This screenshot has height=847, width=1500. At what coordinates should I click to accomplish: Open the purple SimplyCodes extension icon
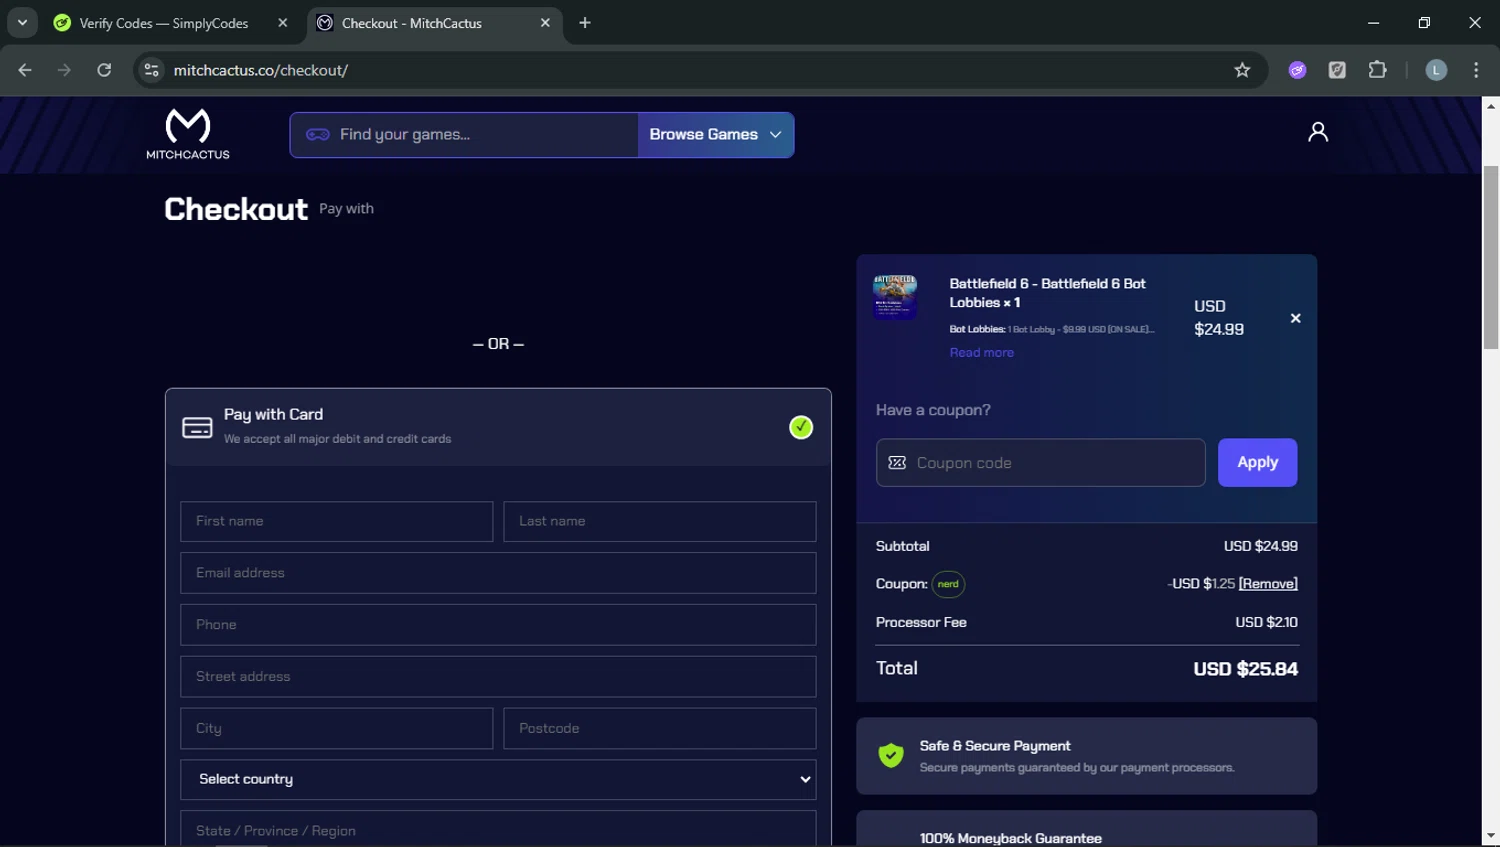(1297, 70)
